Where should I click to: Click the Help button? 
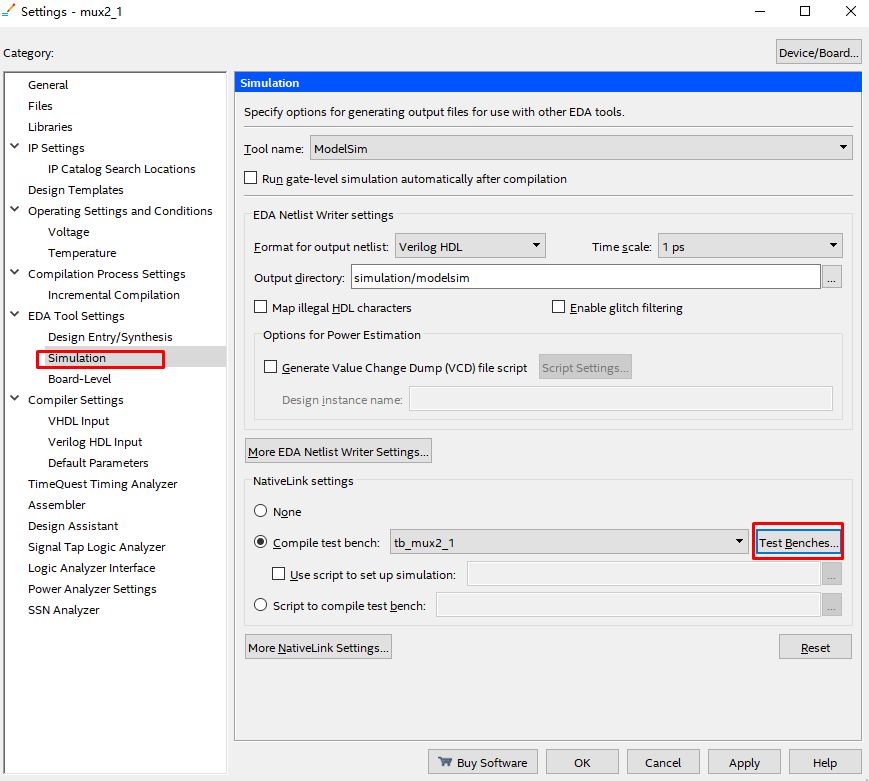tap(825, 763)
